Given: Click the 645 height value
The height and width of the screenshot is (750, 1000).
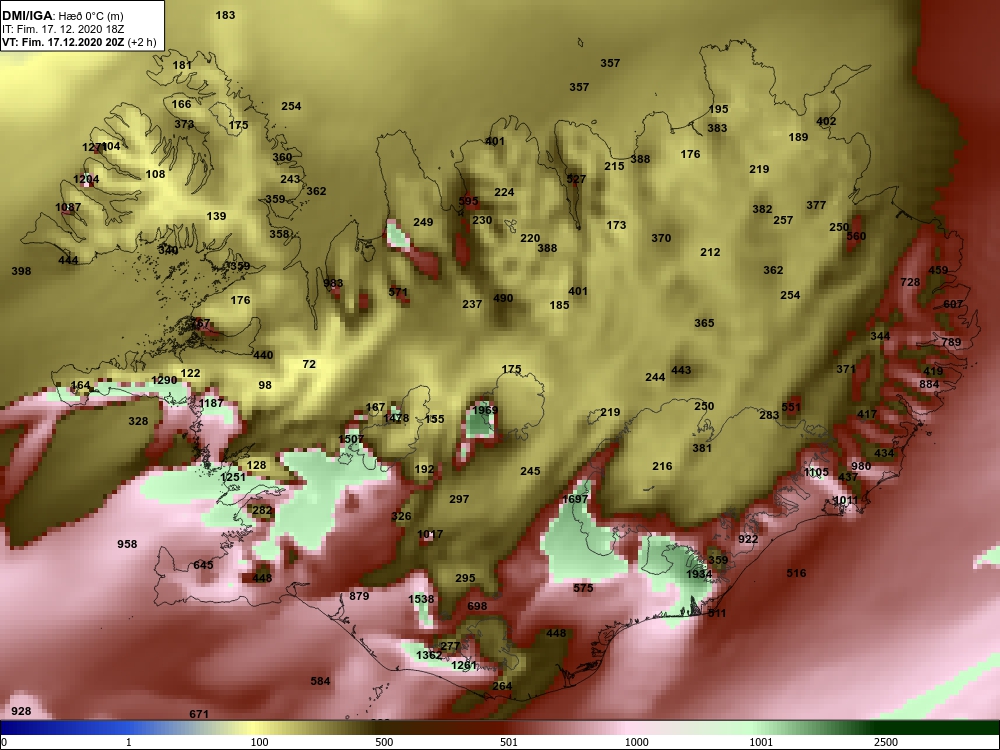Looking at the screenshot, I should pyautogui.click(x=203, y=565).
